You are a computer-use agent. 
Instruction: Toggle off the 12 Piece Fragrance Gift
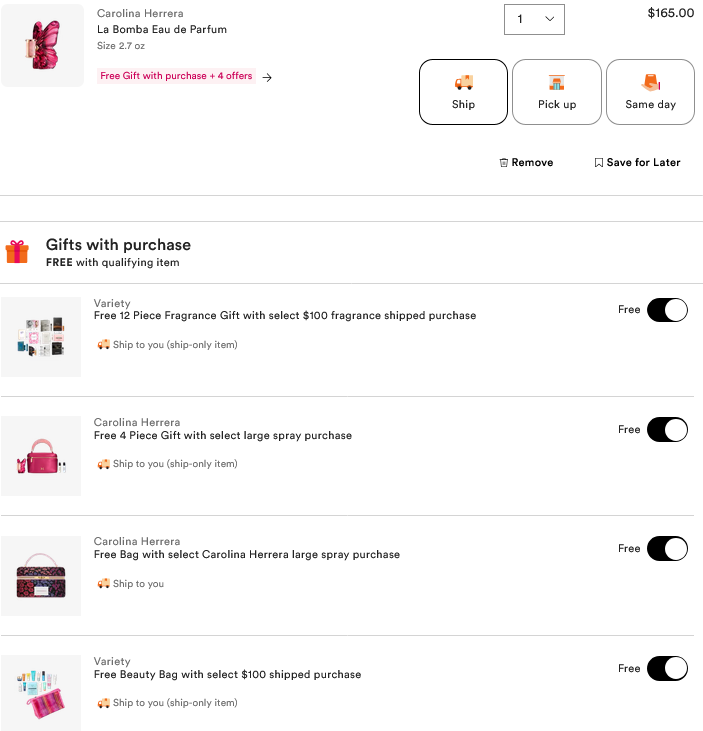(x=667, y=310)
